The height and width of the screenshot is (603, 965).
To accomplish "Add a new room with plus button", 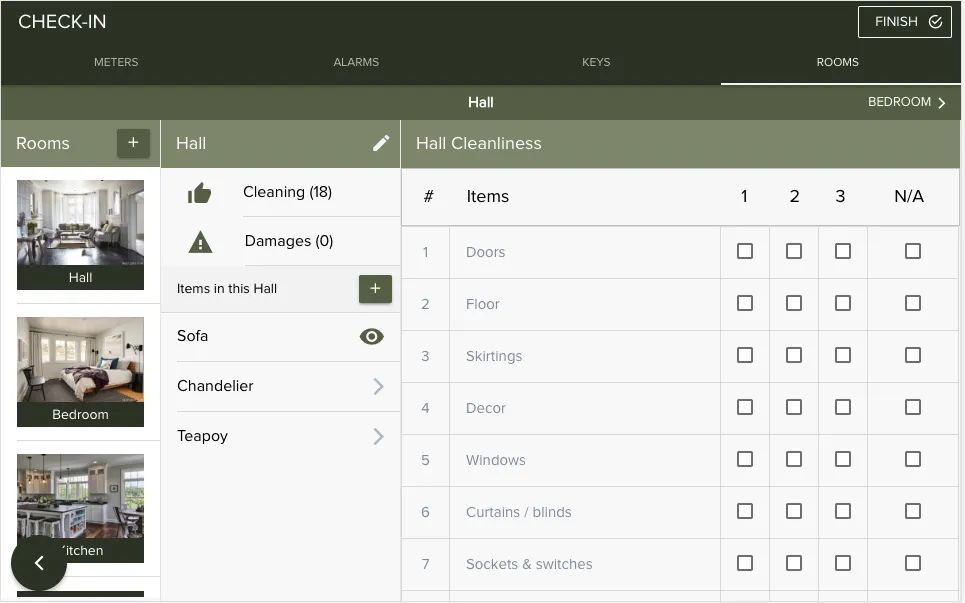I will coord(134,143).
